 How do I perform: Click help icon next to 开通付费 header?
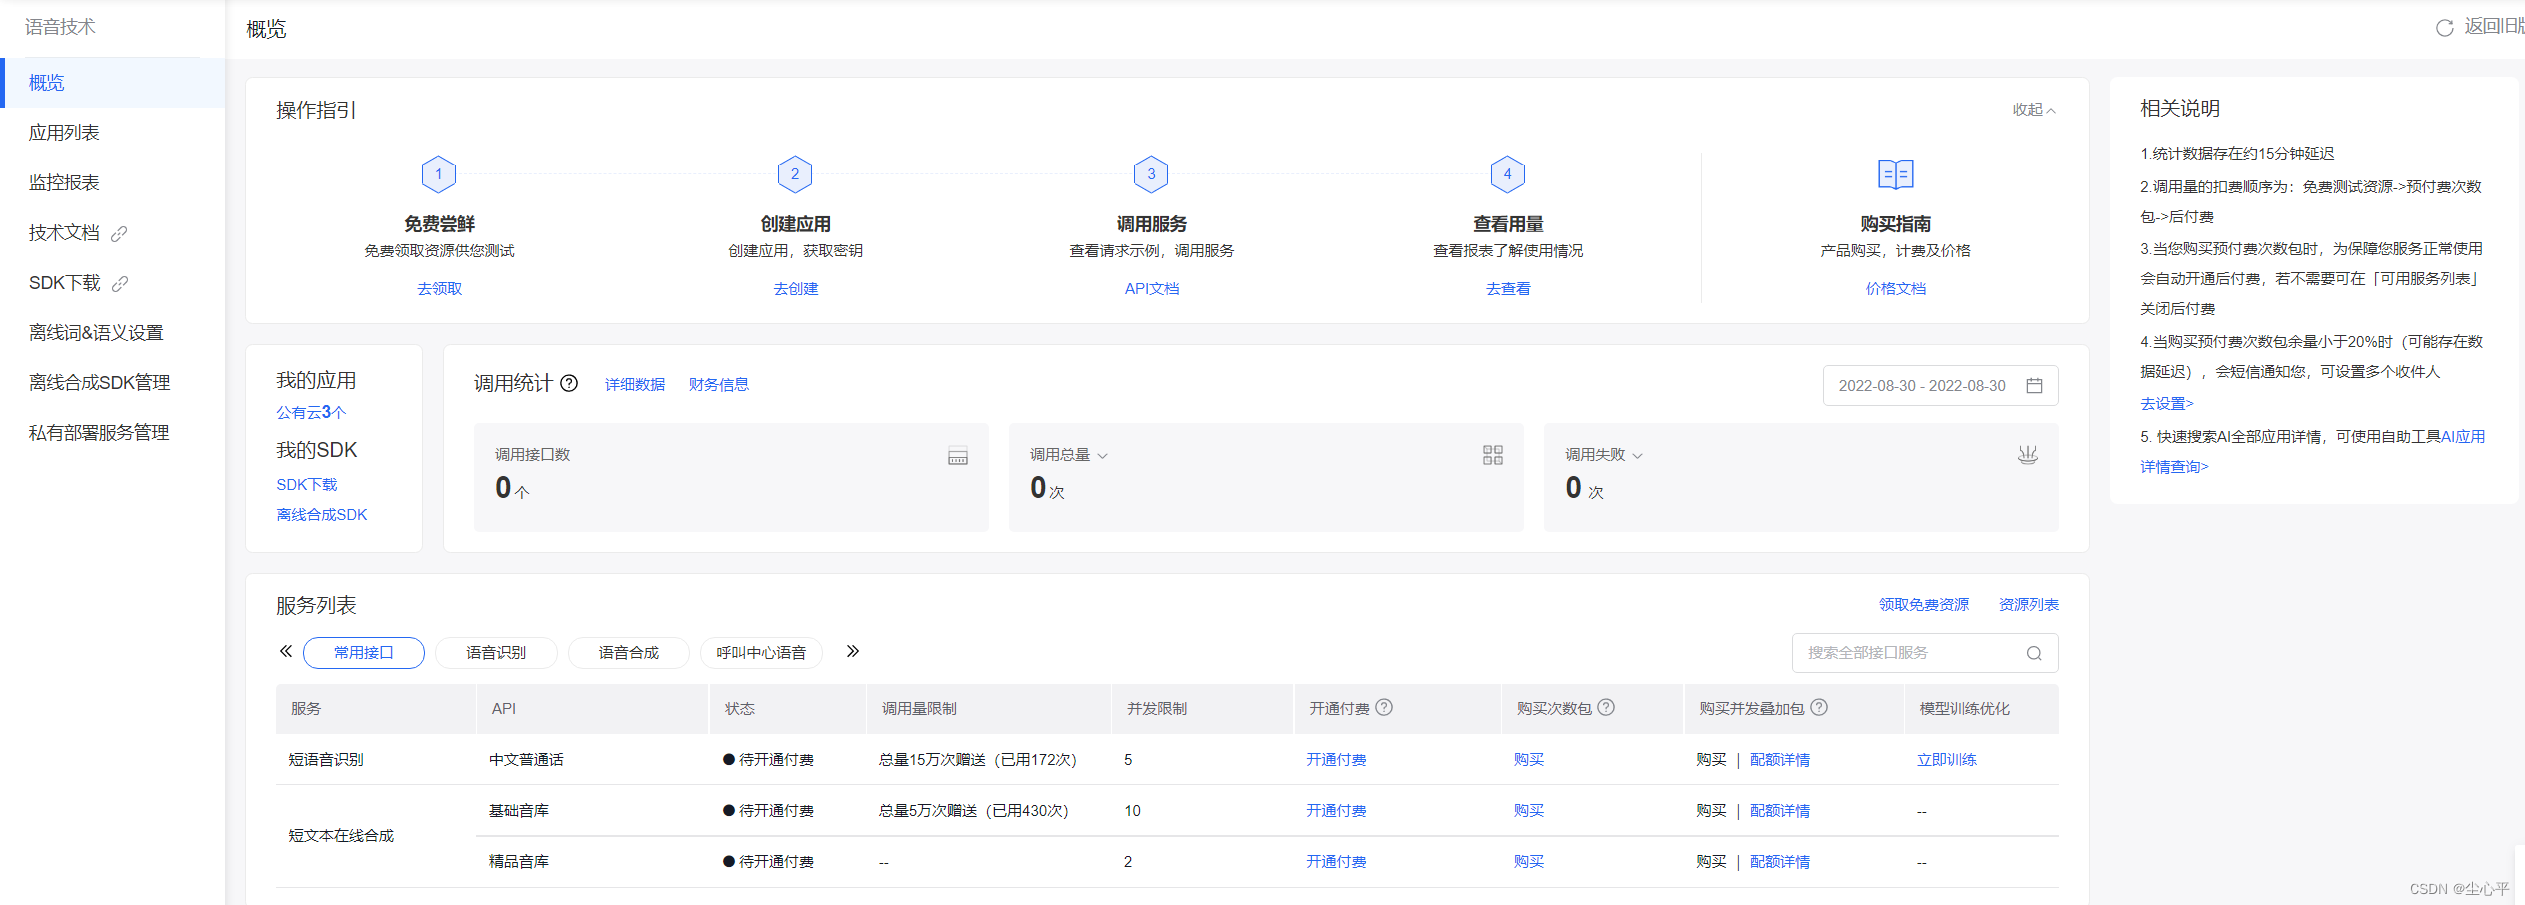[1384, 707]
